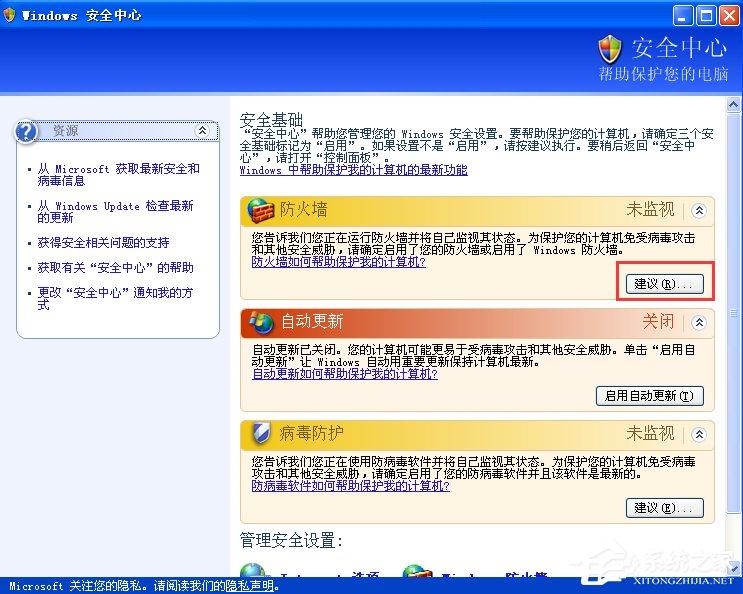Screen dimensions: 743x594
Task: Click the firewall brick wall icon
Action: click(262, 211)
